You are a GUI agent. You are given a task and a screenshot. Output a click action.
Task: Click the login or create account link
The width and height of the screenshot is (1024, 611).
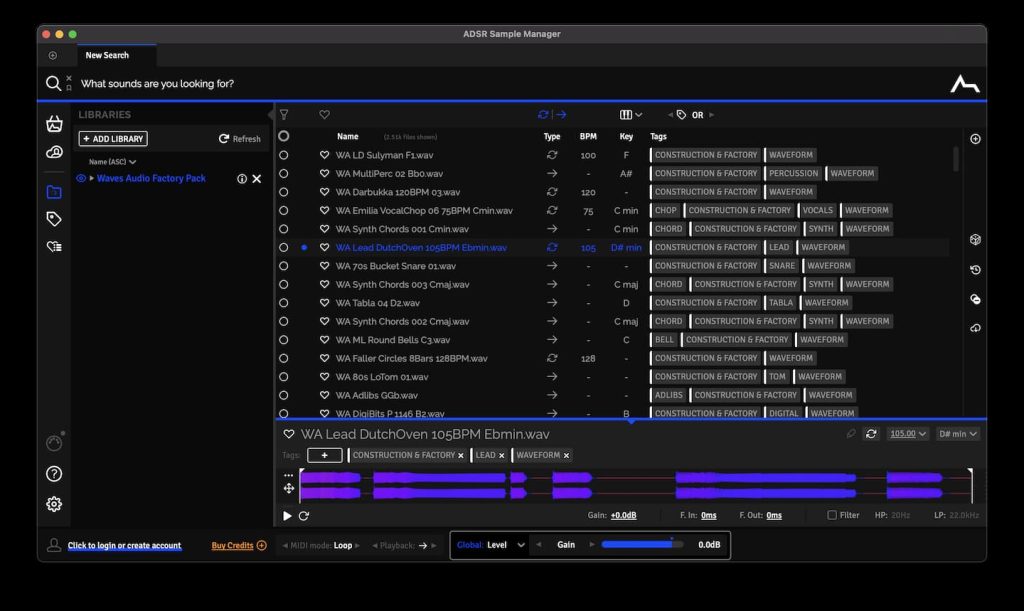pyautogui.click(x=124, y=546)
